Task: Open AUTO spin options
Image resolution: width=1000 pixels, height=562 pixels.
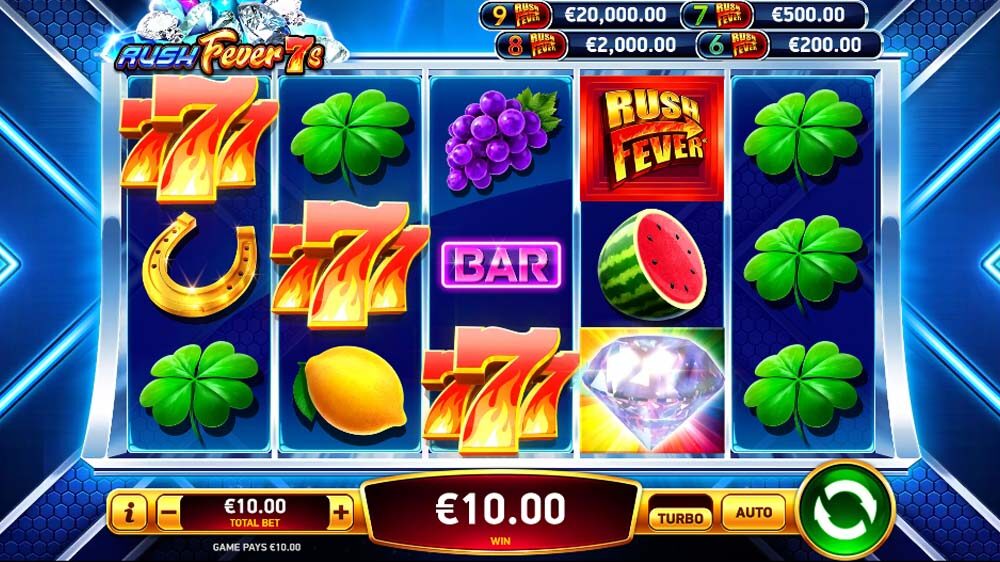Action: click(x=754, y=512)
